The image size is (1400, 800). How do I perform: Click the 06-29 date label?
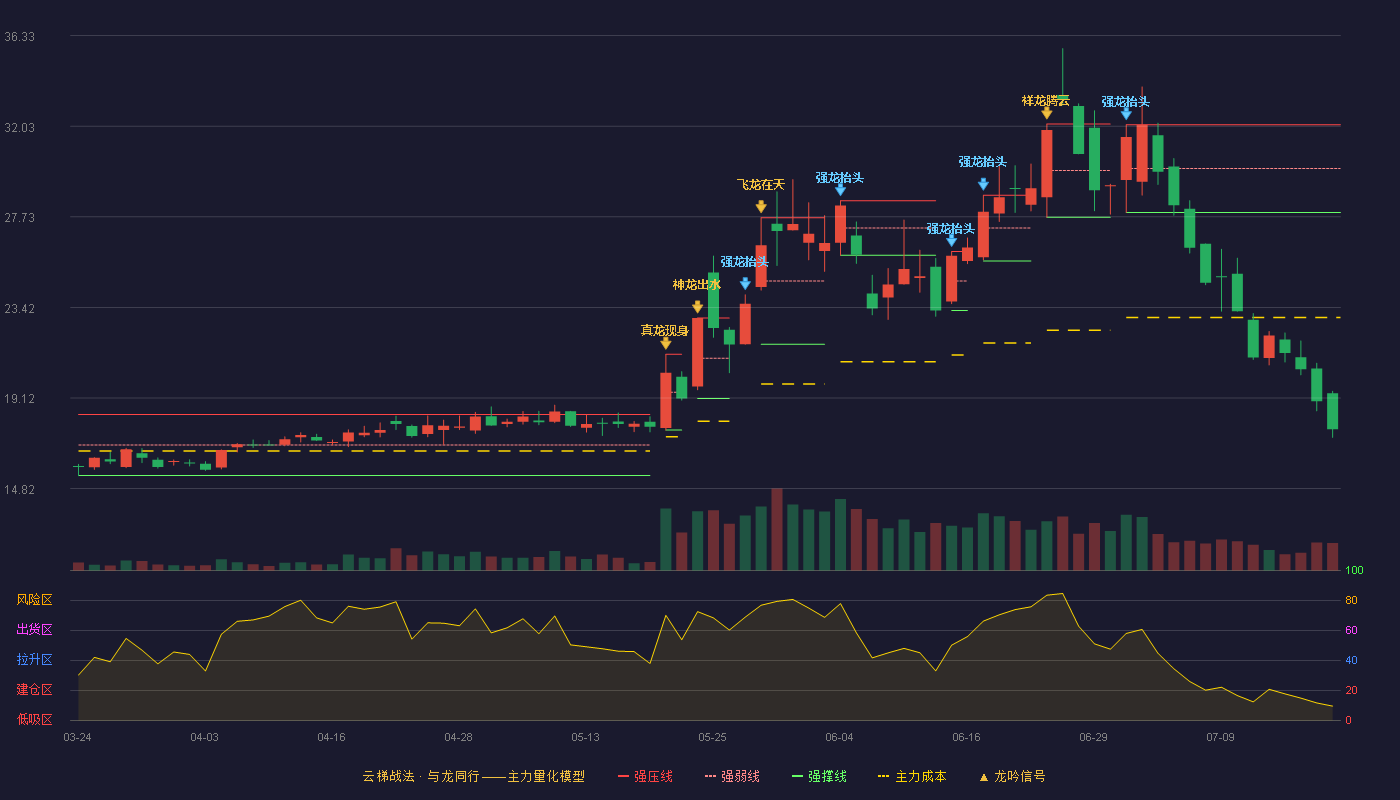tap(1093, 737)
